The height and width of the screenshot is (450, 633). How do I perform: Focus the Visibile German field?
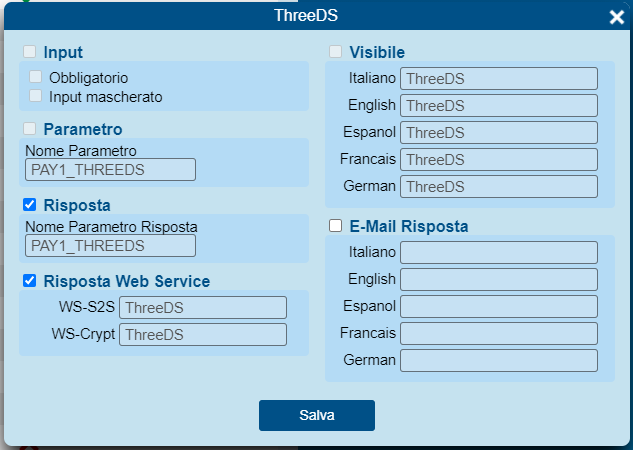click(499, 186)
